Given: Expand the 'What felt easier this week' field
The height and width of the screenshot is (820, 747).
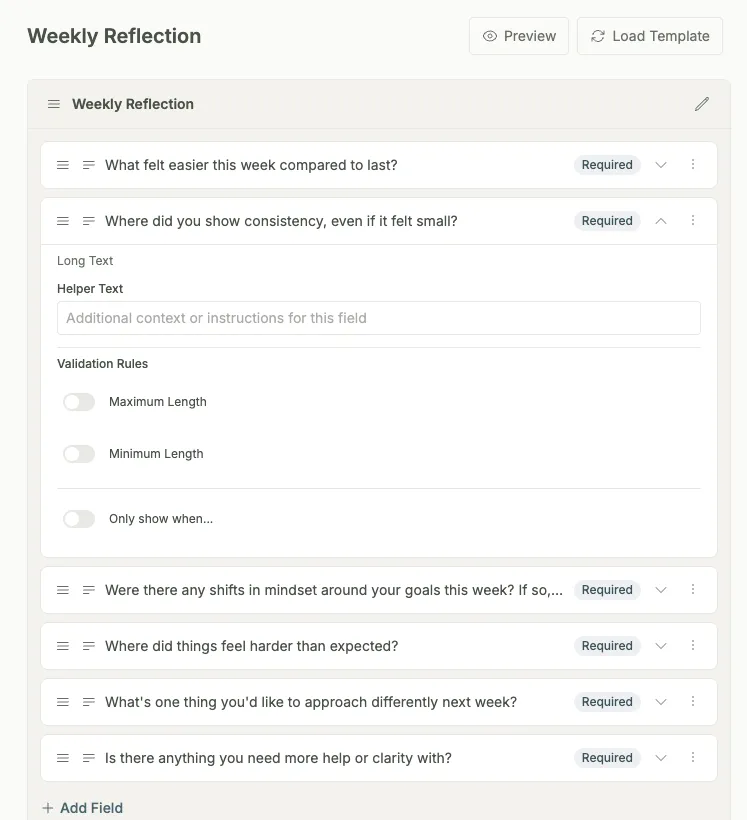Looking at the screenshot, I should click(661, 165).
